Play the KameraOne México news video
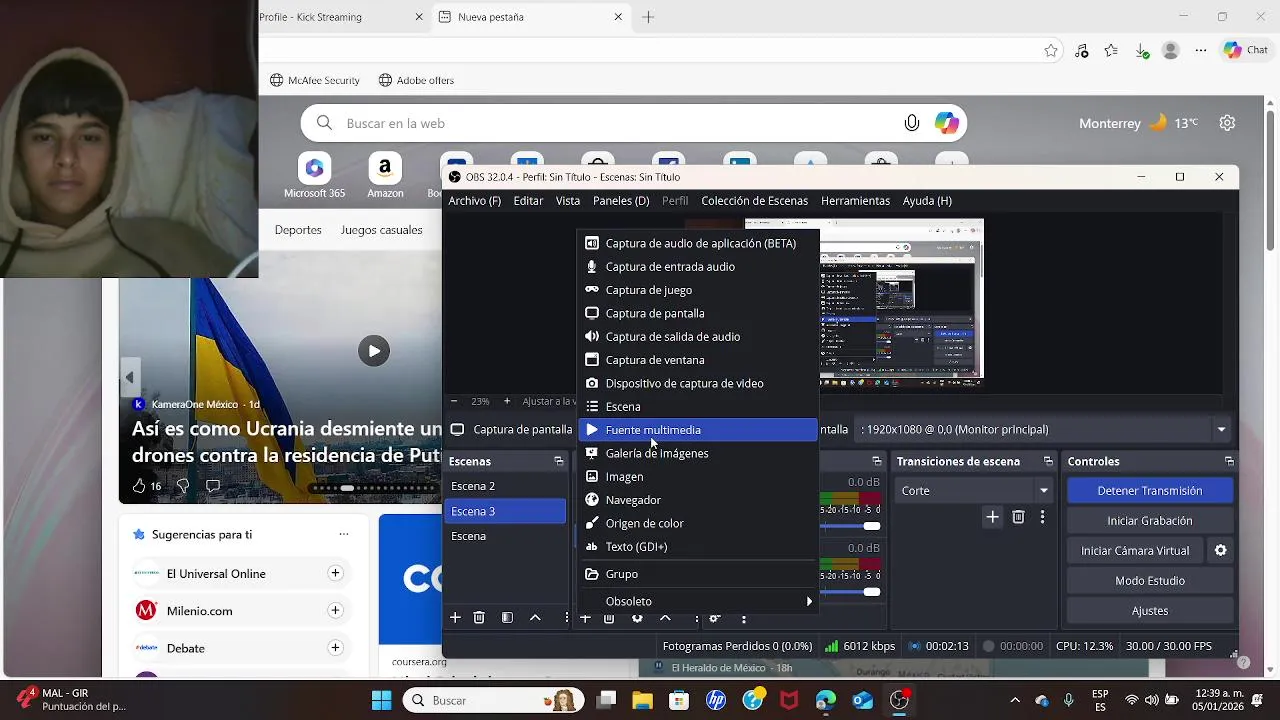Image resolution: width=1280 pixels, height=720 pixels. [x=374, y=351]
